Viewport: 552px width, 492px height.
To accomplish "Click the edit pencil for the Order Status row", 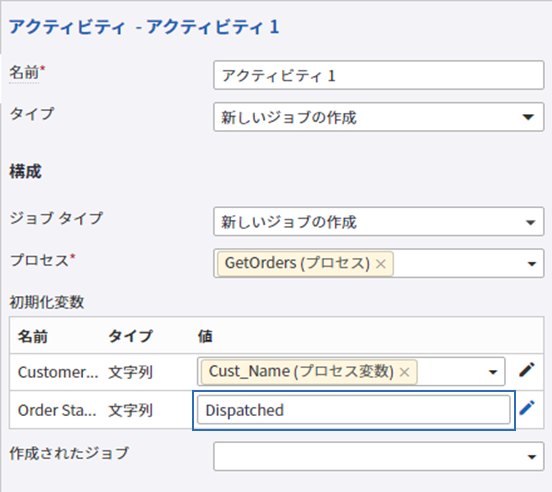I will [x=527, y=408].
